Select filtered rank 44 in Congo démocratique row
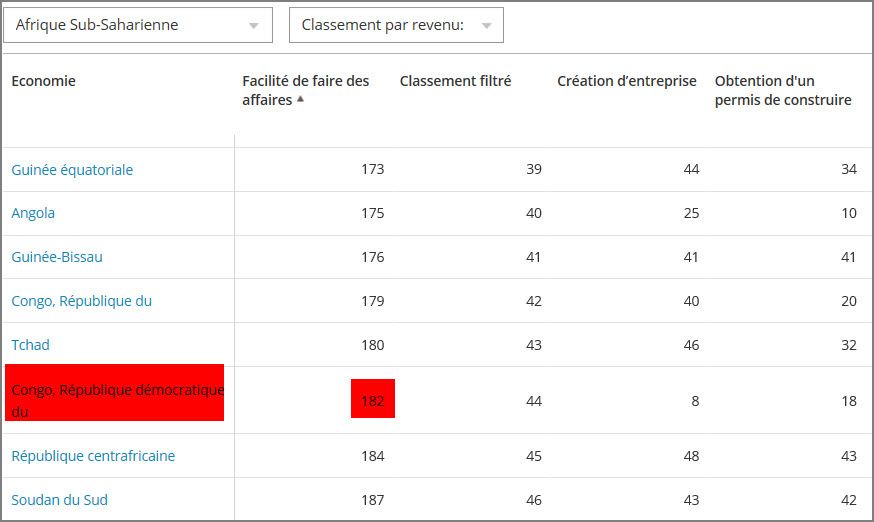 click(x=534, y=401)
